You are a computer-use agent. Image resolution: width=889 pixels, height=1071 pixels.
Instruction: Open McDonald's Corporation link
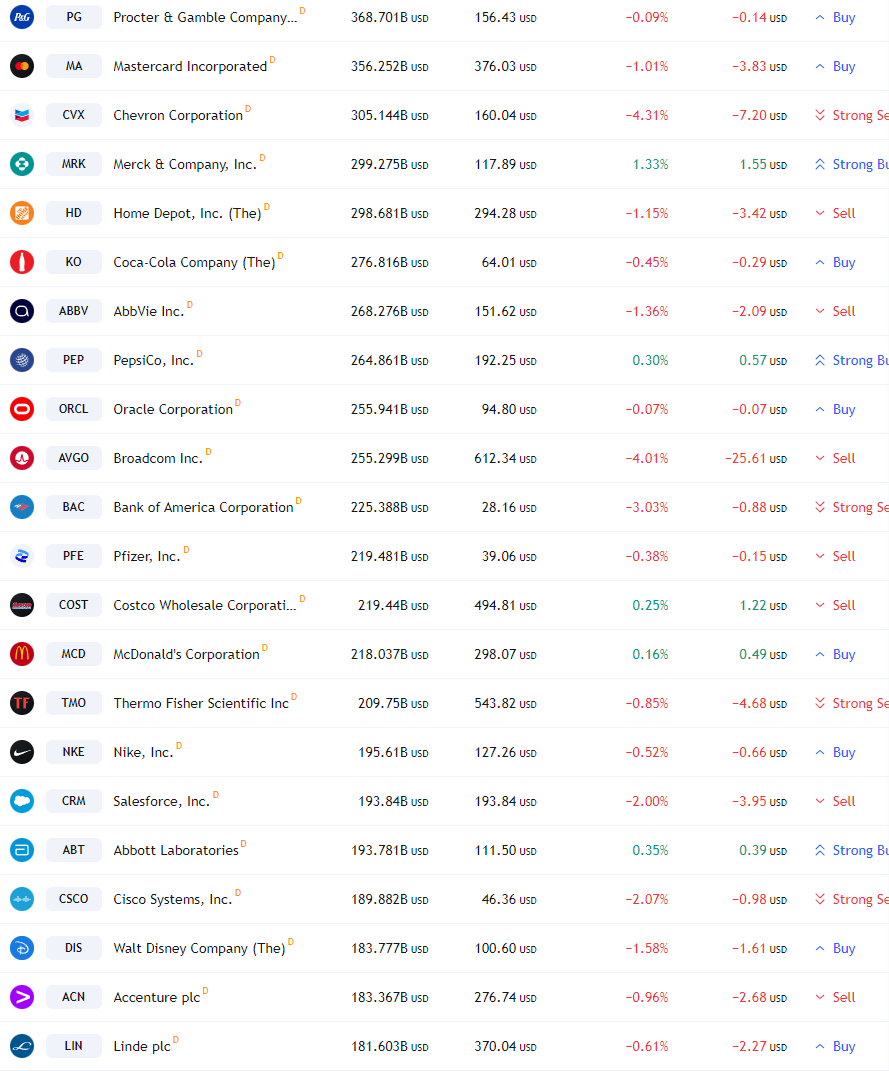point(186,654)
